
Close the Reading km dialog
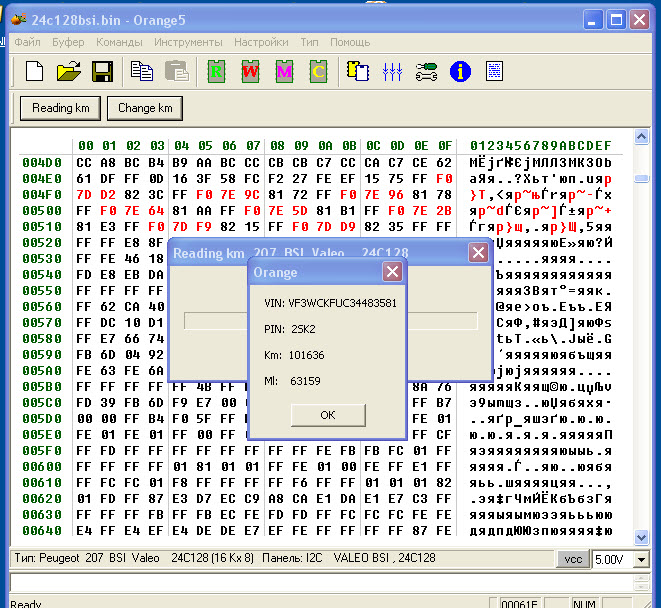click(x=478, y=253)
